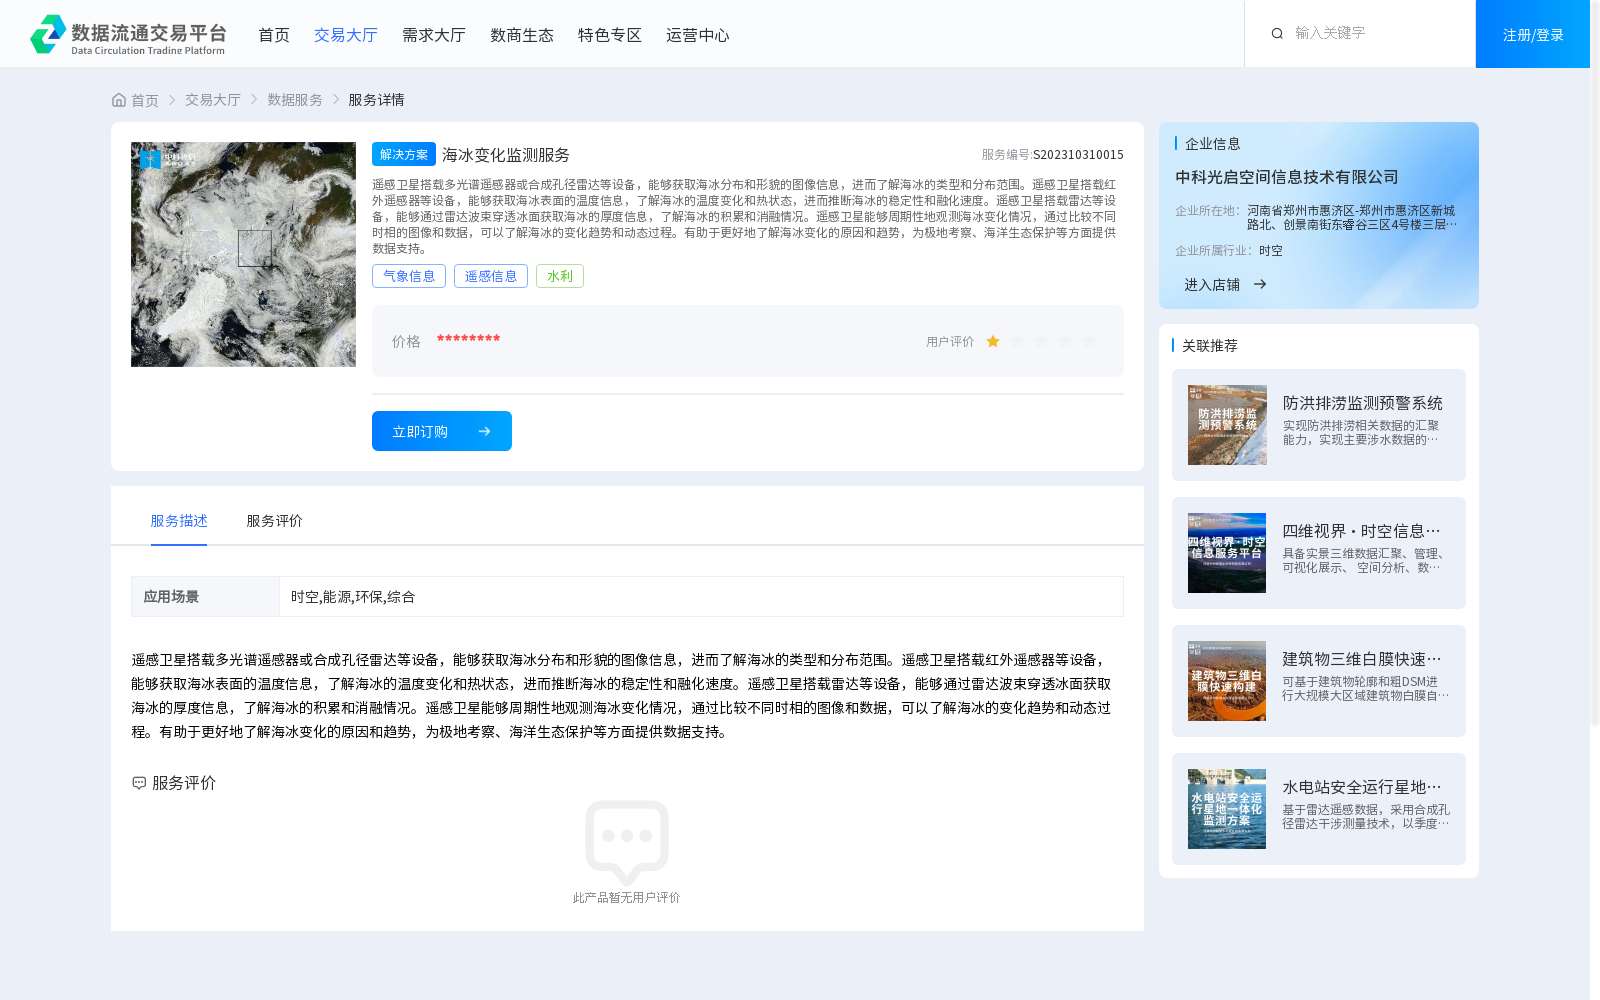Viewport: 1600px width, 1000px height.
Task: Click the 防洪排涝监测预警系统 title
Action: pyautogui.click(x=1363, y=403)
